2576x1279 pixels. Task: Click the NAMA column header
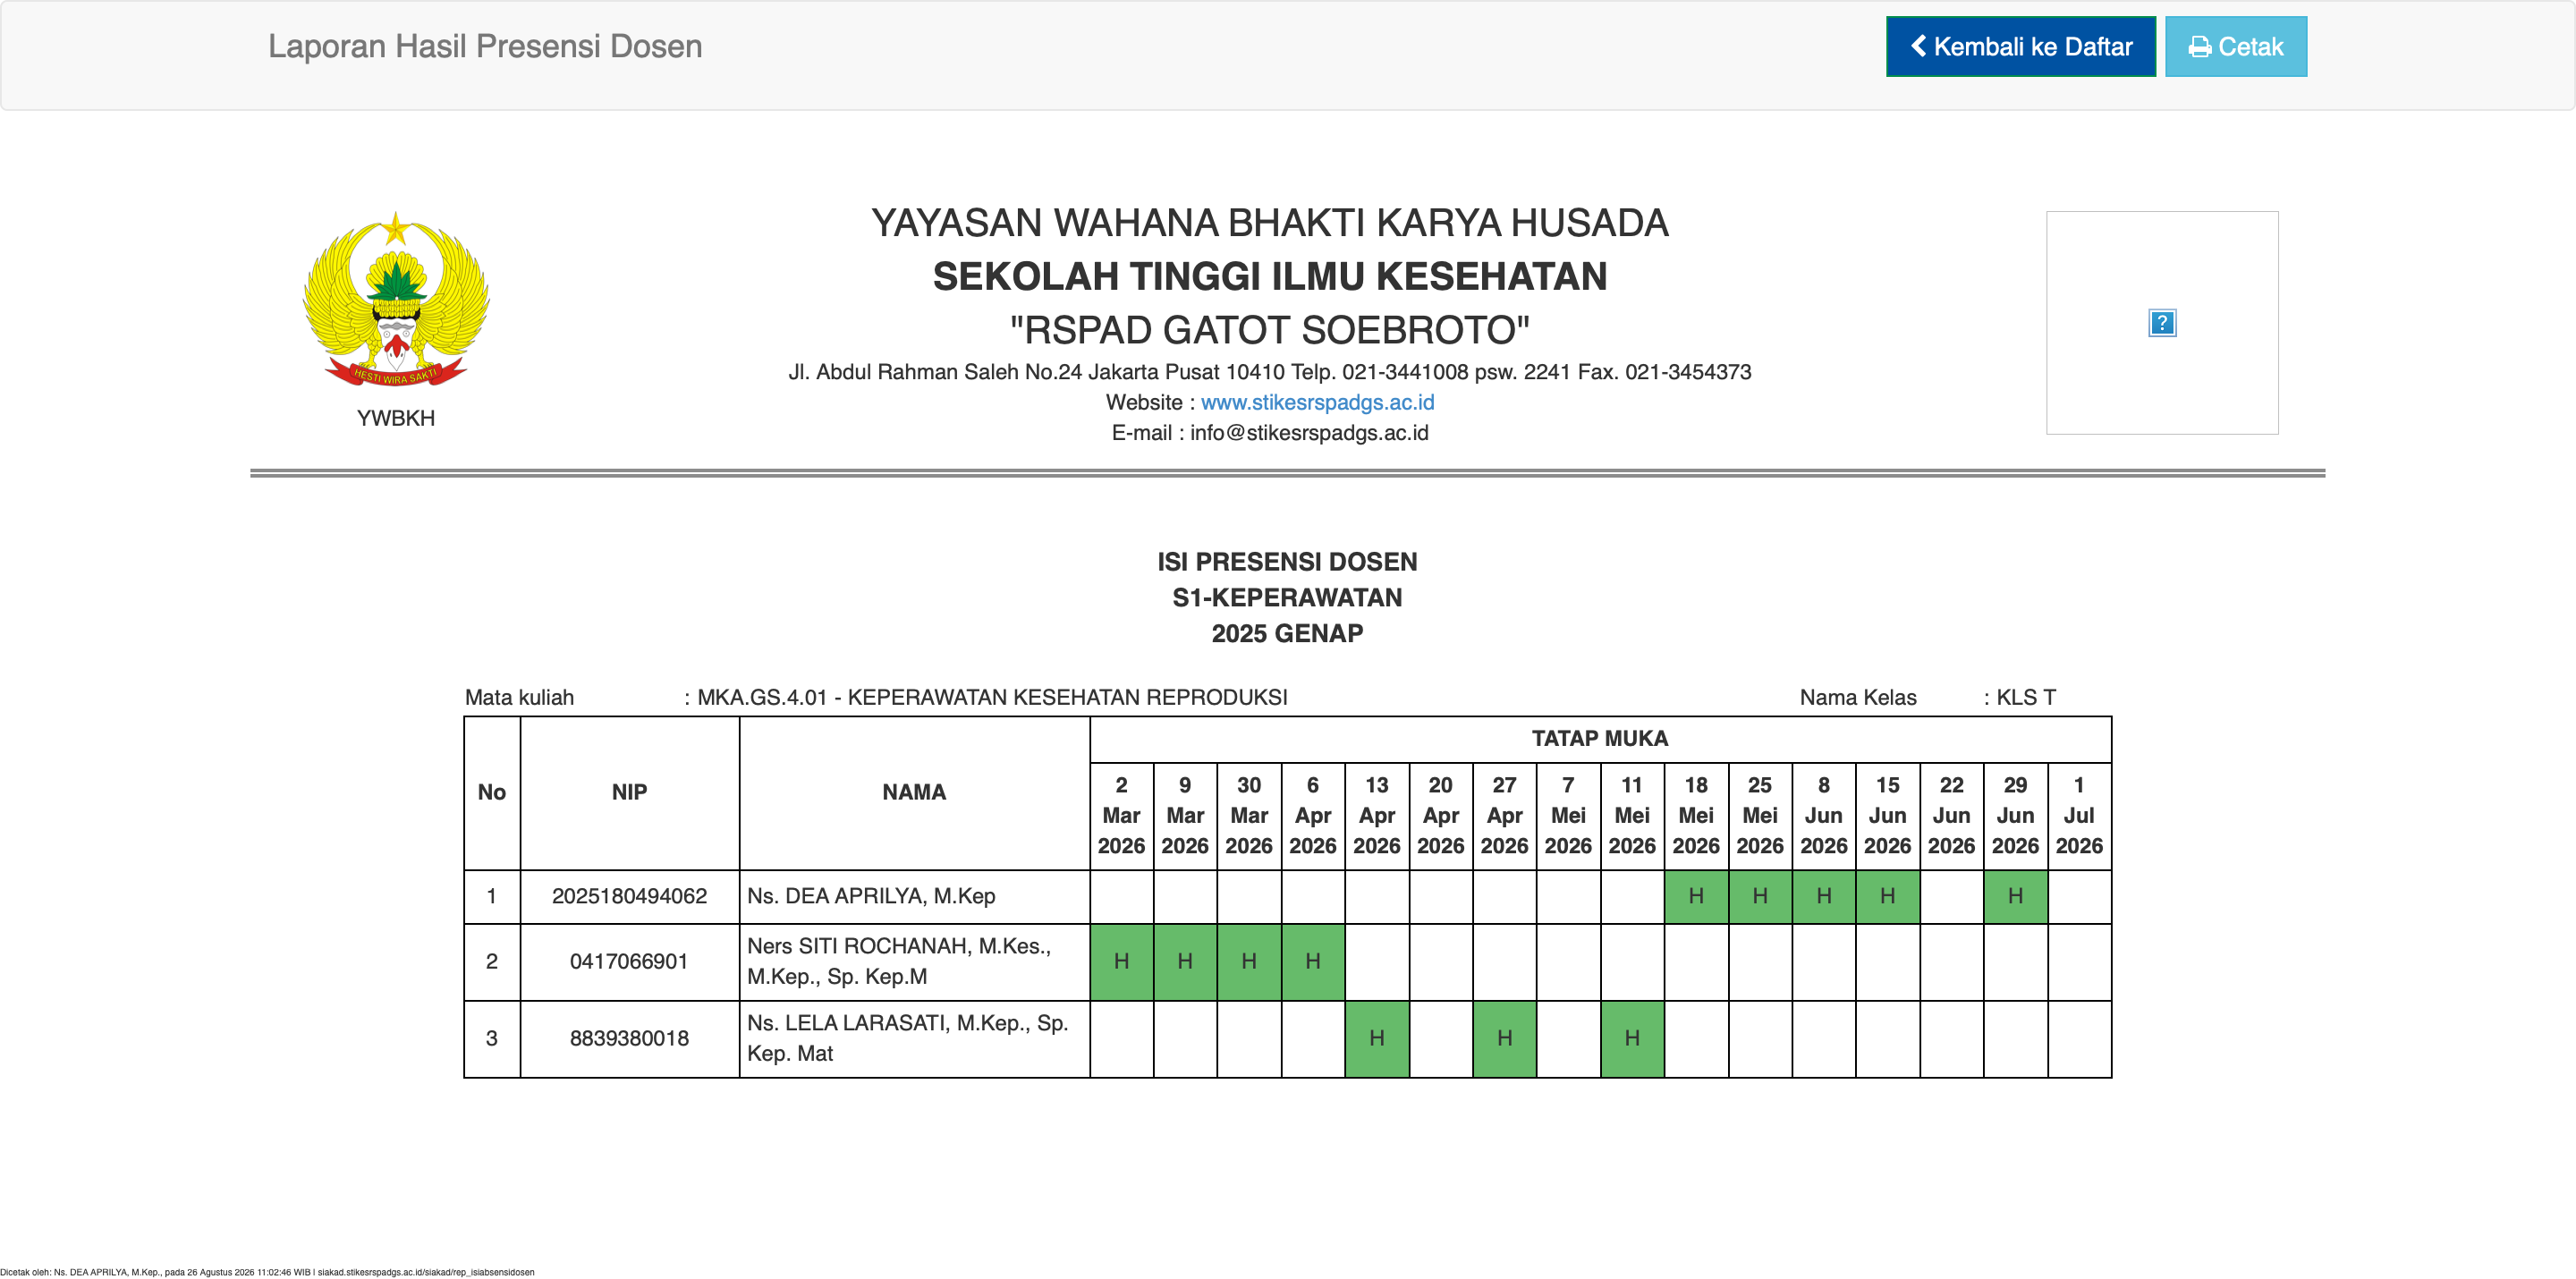tap(914, 793)
